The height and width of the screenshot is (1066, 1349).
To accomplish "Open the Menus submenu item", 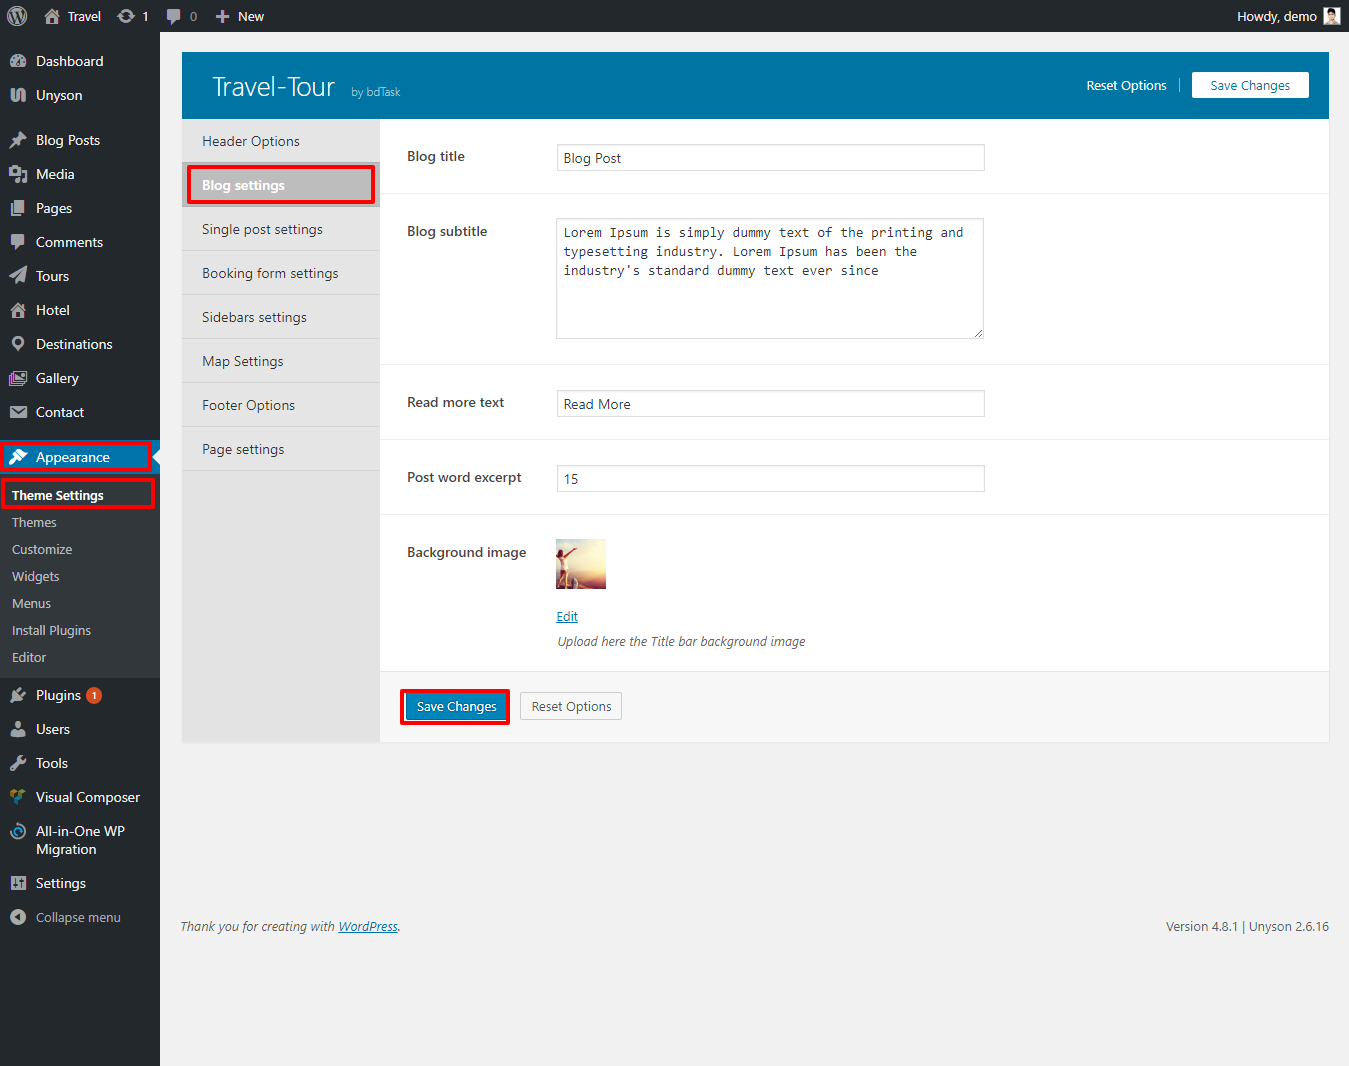I will point(31,603).
